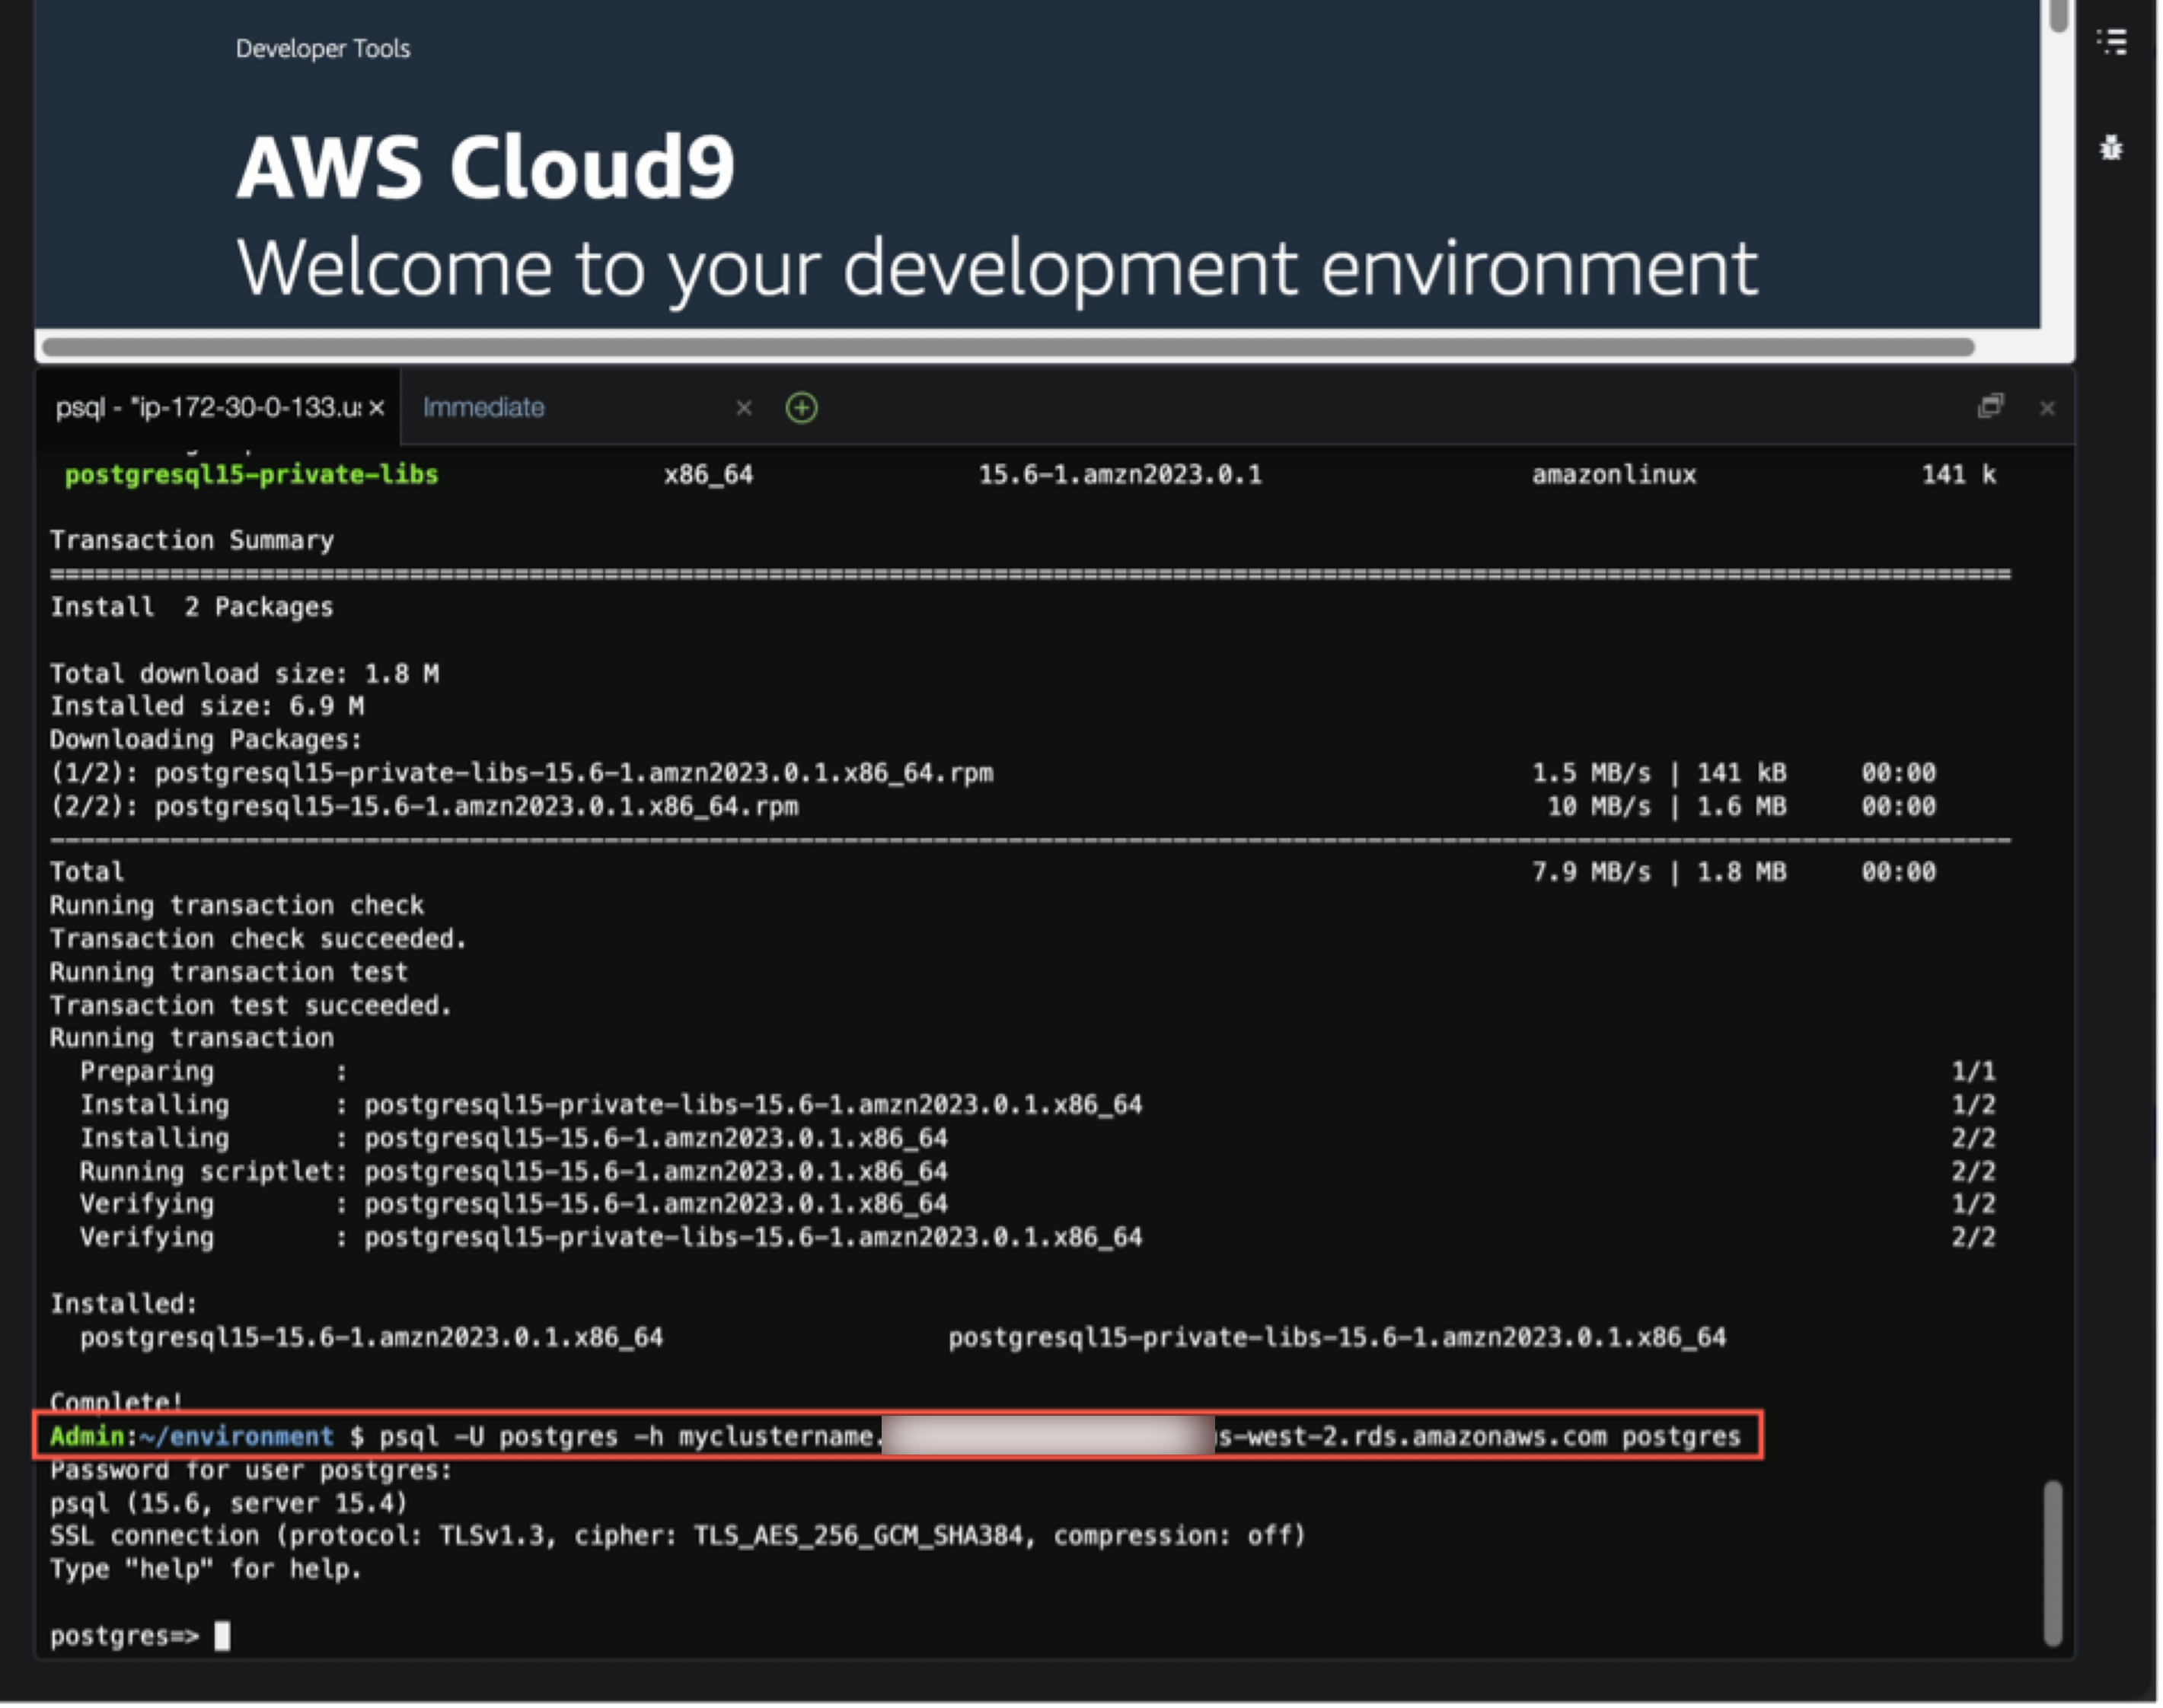2163x1708 pixels.
Task: Click the '(1/2): postgresql15-private-libs' rpm download line
Action: pyautogui.click(x=992, y=773)
